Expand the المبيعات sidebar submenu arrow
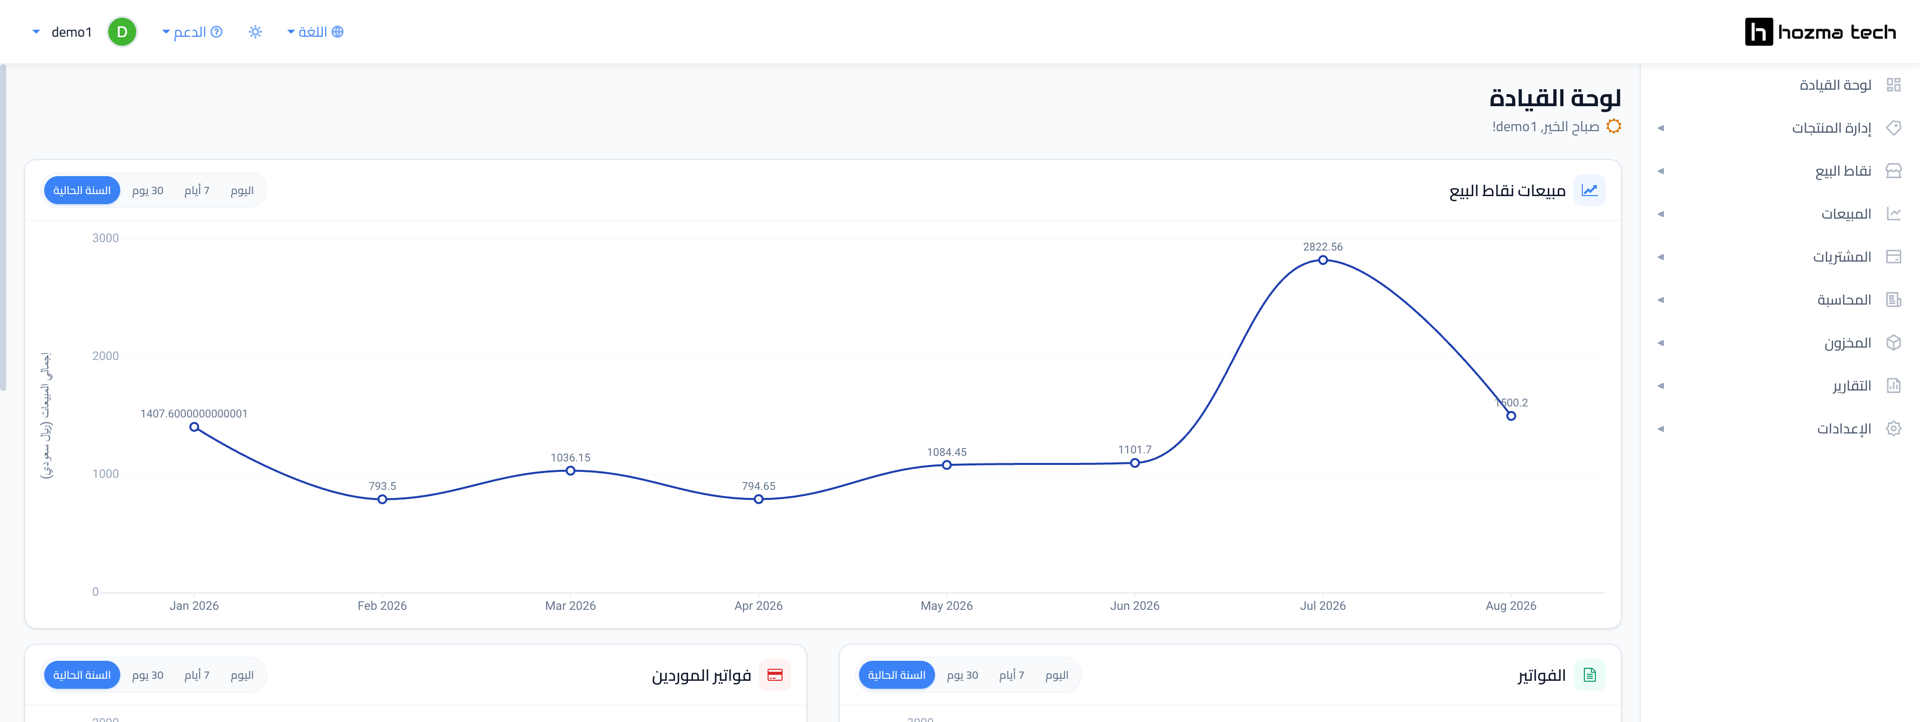Viewport: 1920px width, 722px height. click(x=1661, y=214)
